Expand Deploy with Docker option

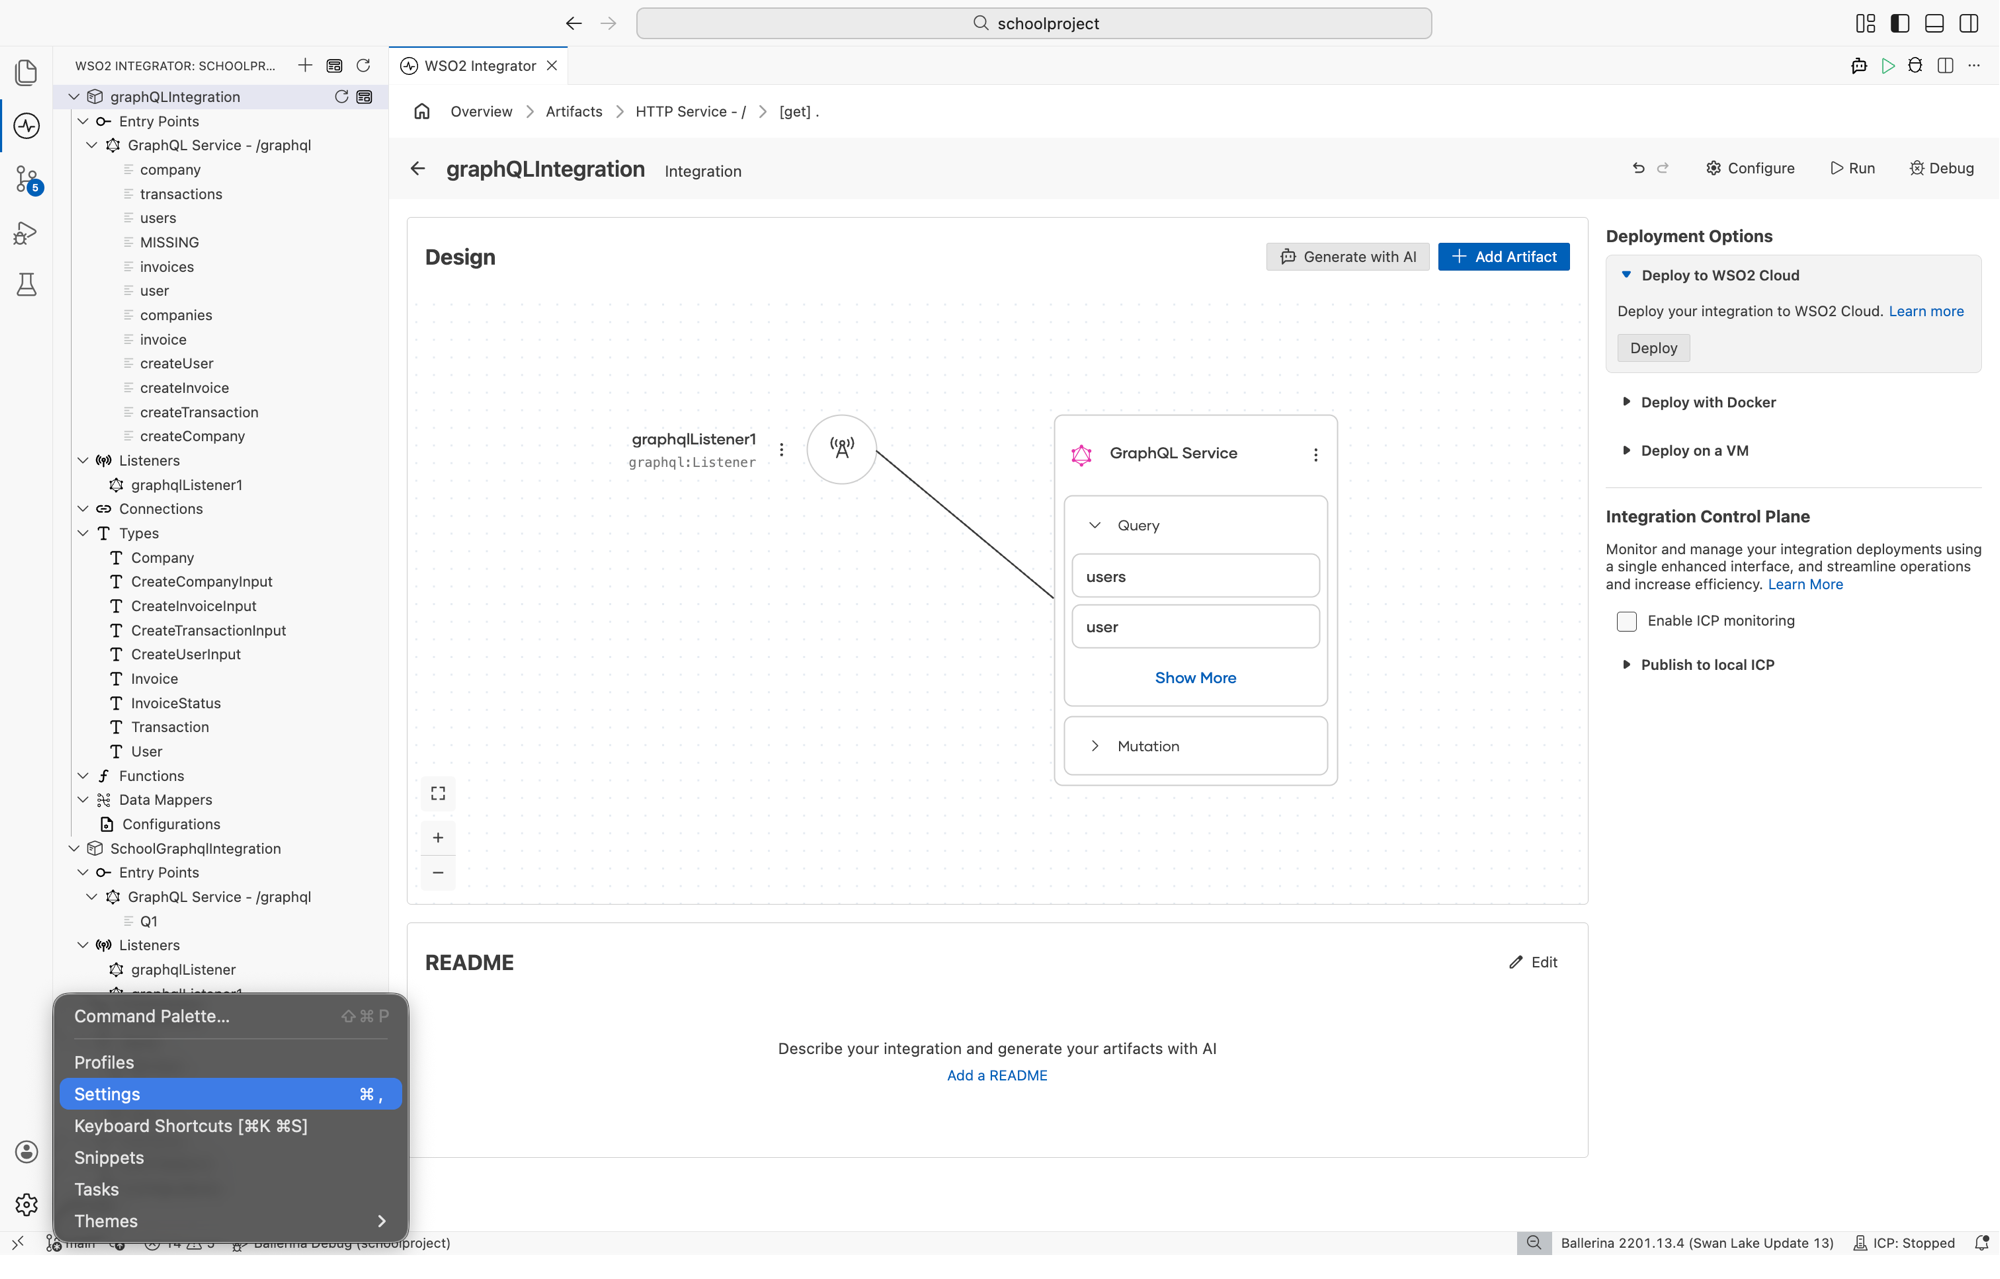(x=1626, y=402)
